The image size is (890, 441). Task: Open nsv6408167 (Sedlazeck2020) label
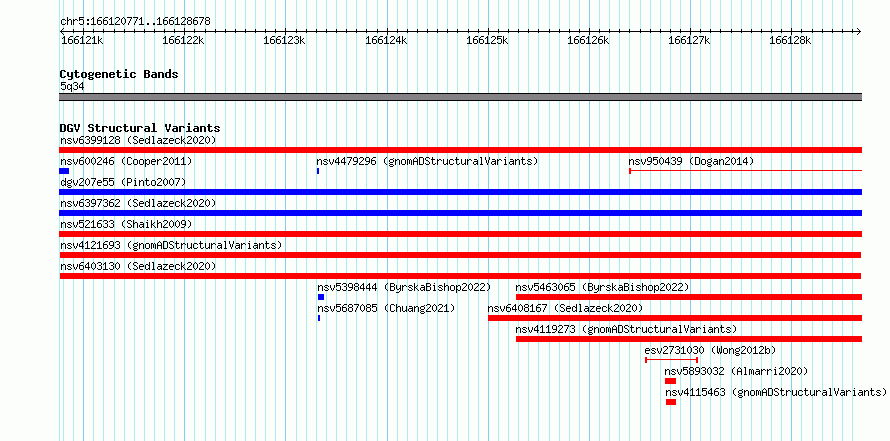tap(565, 308)
